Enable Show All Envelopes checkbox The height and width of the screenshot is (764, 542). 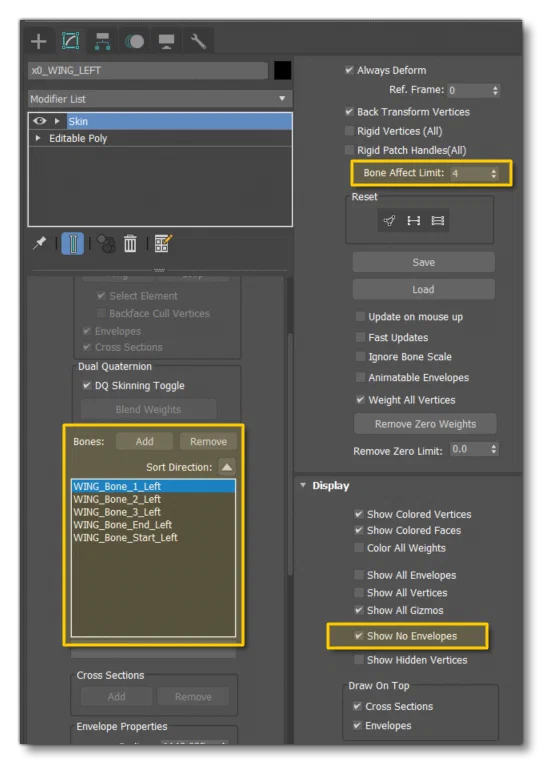pyautogui.click(x=359, y=575)
